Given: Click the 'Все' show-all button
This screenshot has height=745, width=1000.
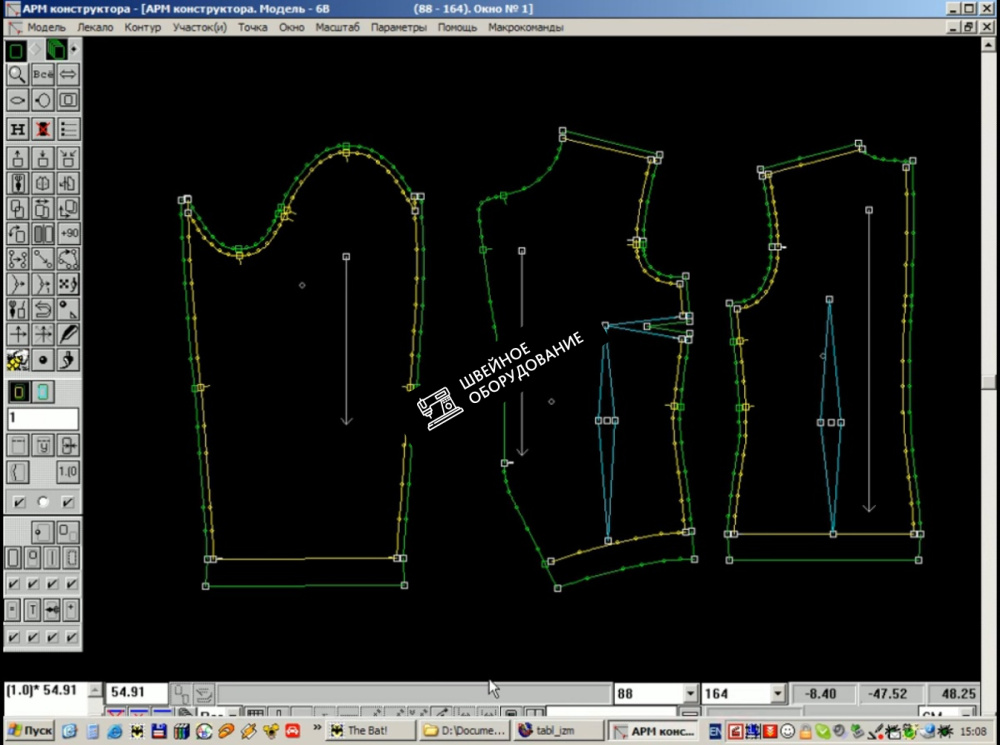Looking at the screenshot, I should pos(43,74).
